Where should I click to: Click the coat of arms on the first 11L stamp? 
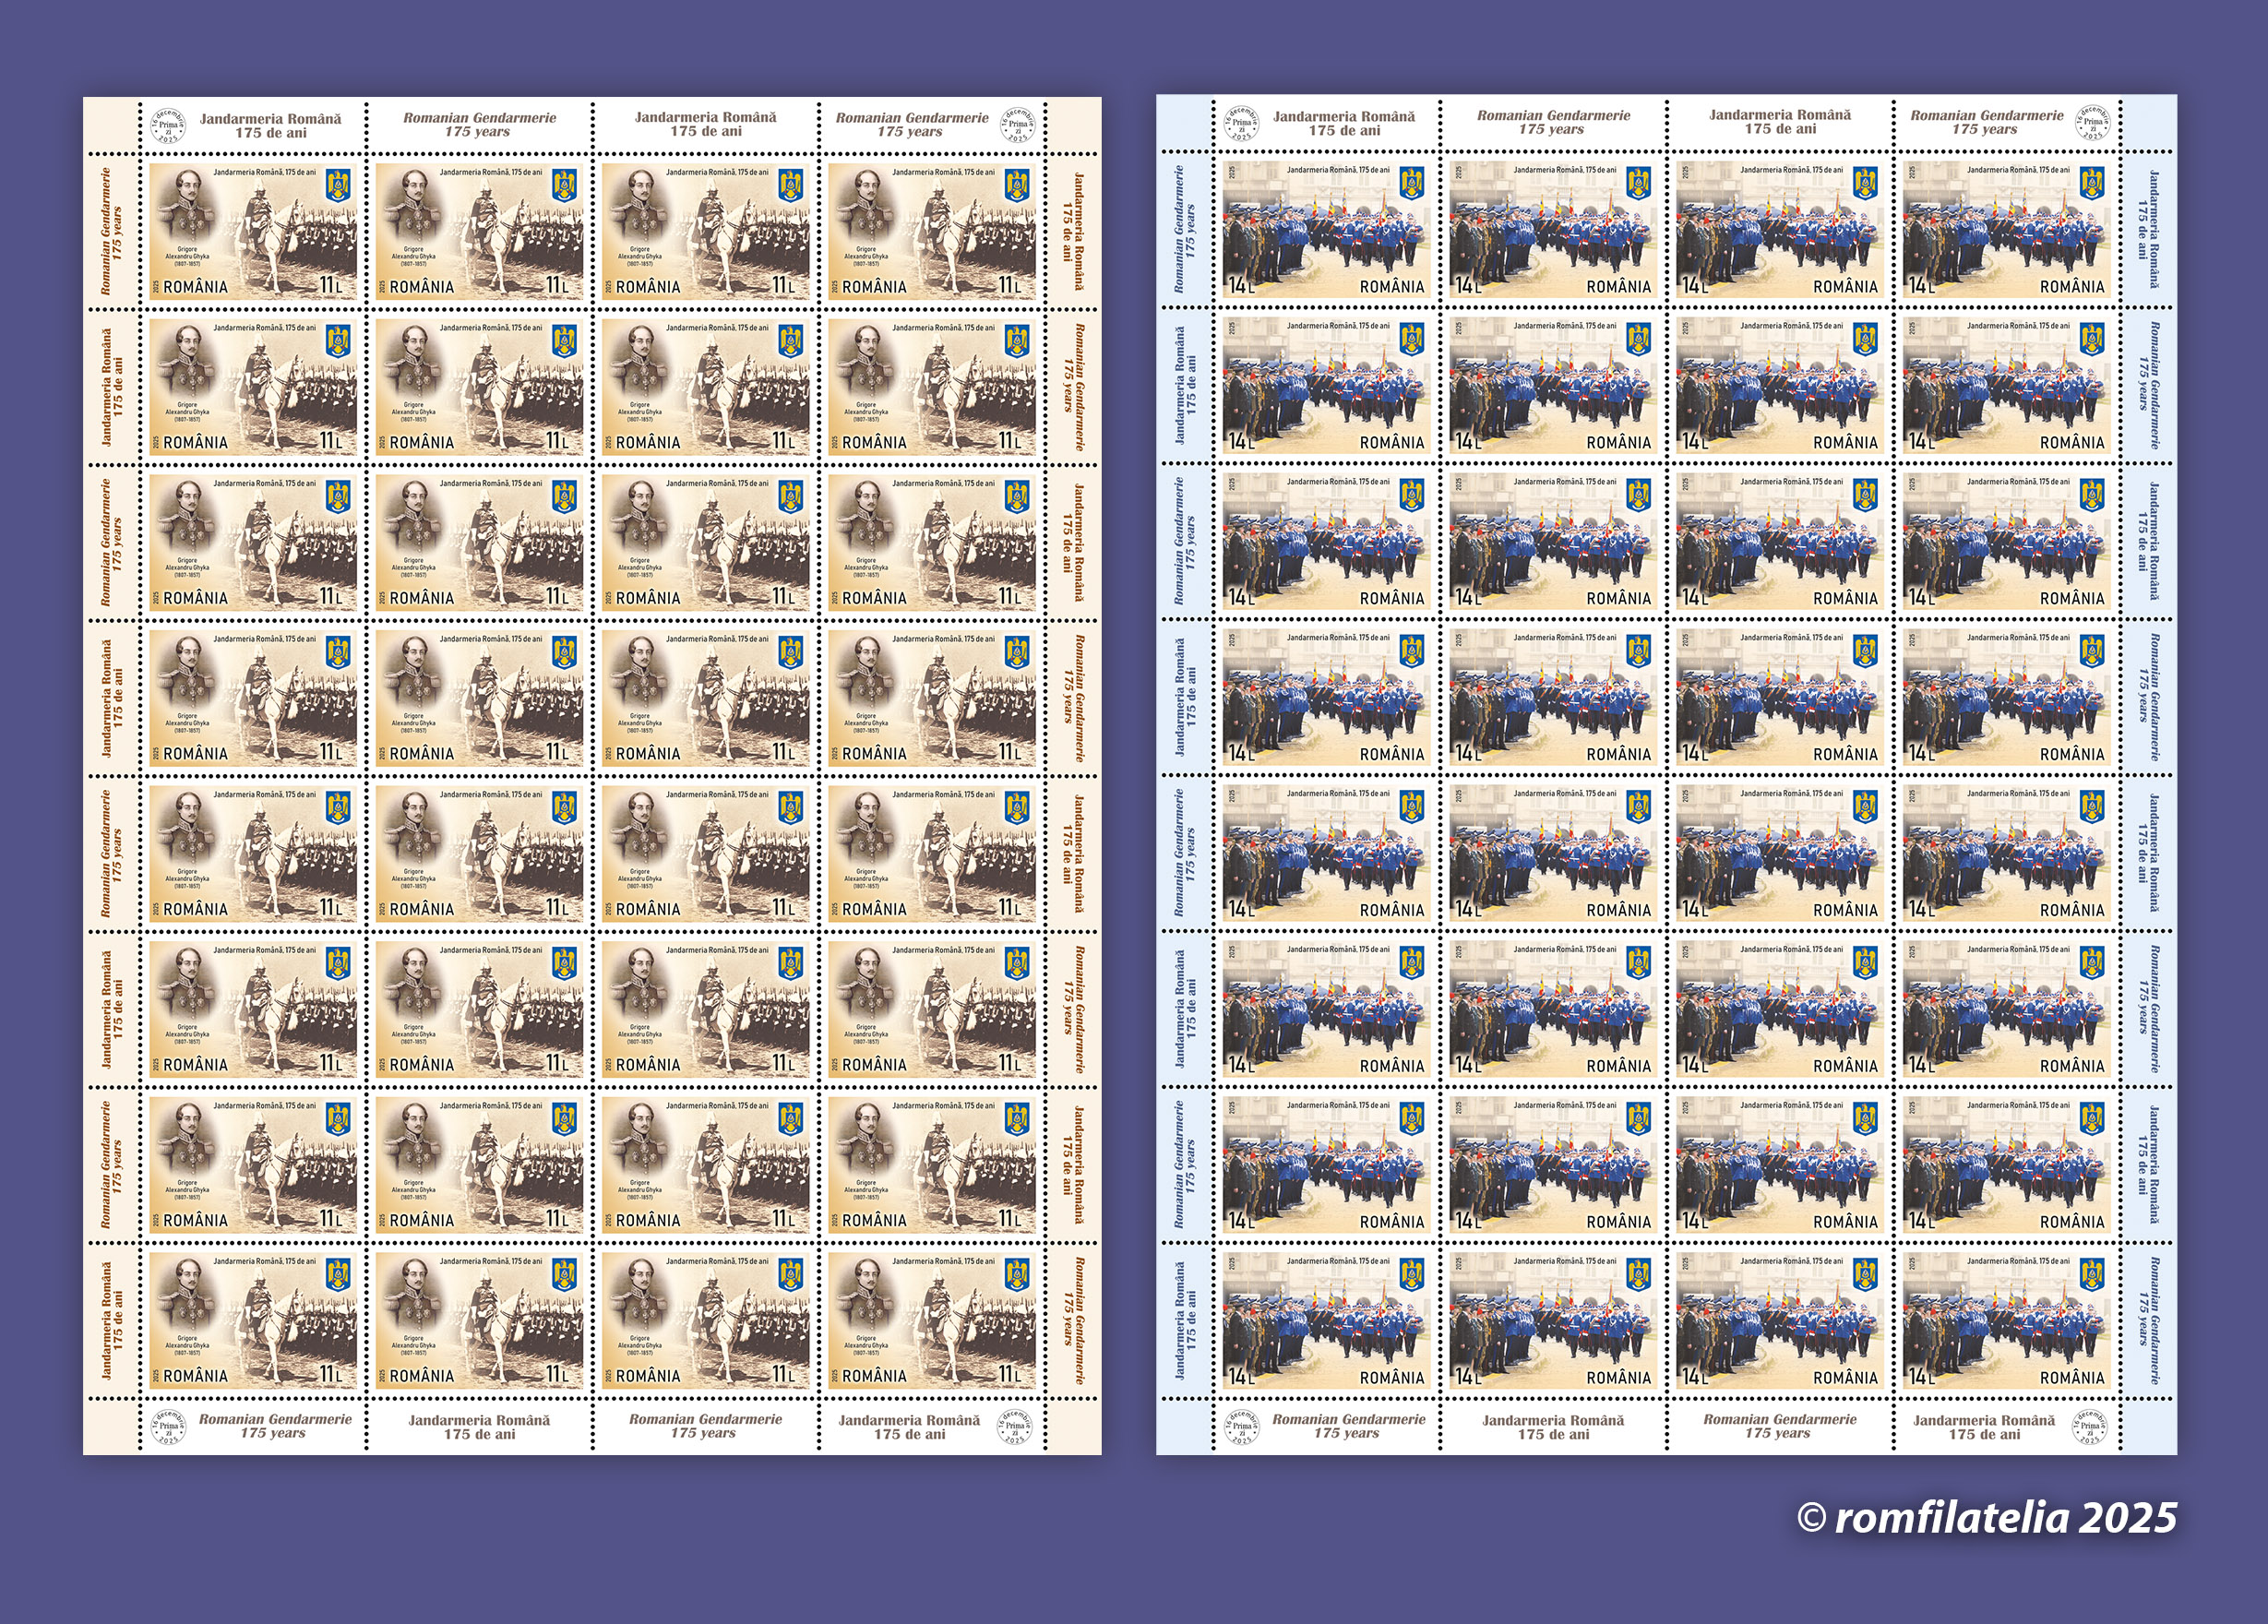(x=338, y=186)
